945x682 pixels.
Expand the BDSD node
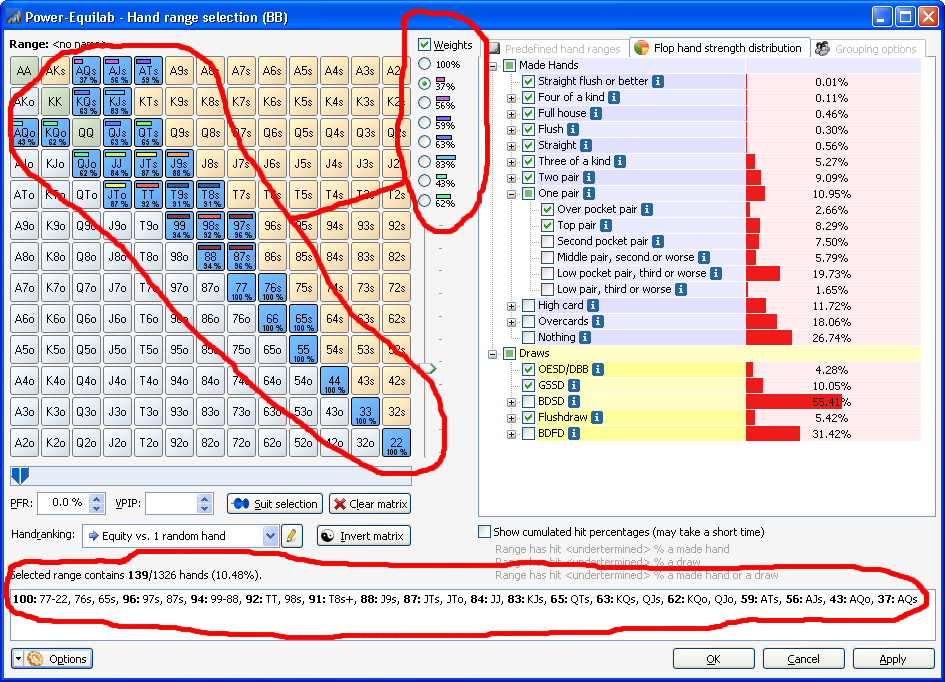click(511, 402)
